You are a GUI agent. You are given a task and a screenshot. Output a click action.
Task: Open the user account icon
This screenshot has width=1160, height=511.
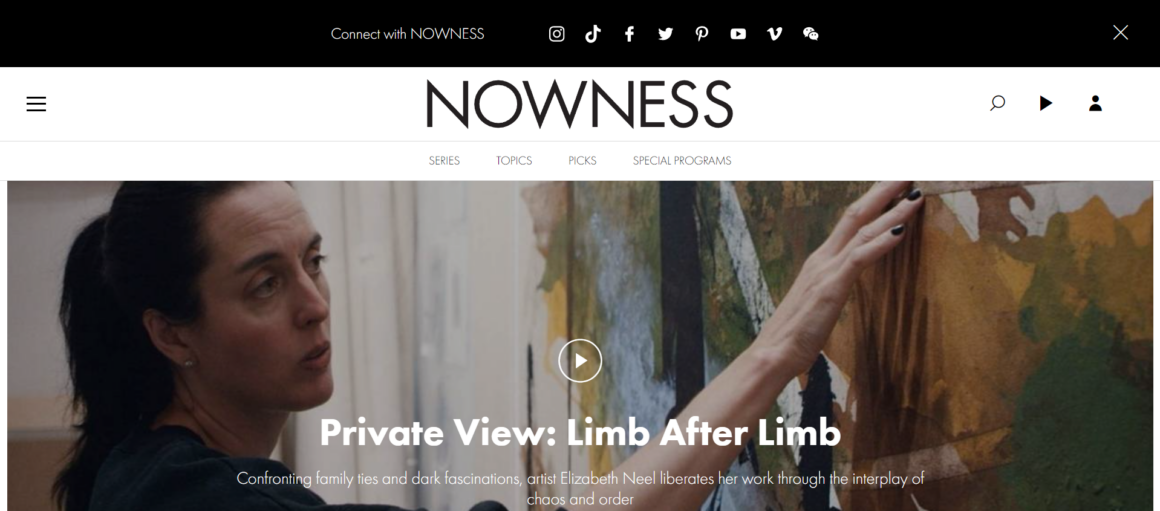(x=1095, y=103)
